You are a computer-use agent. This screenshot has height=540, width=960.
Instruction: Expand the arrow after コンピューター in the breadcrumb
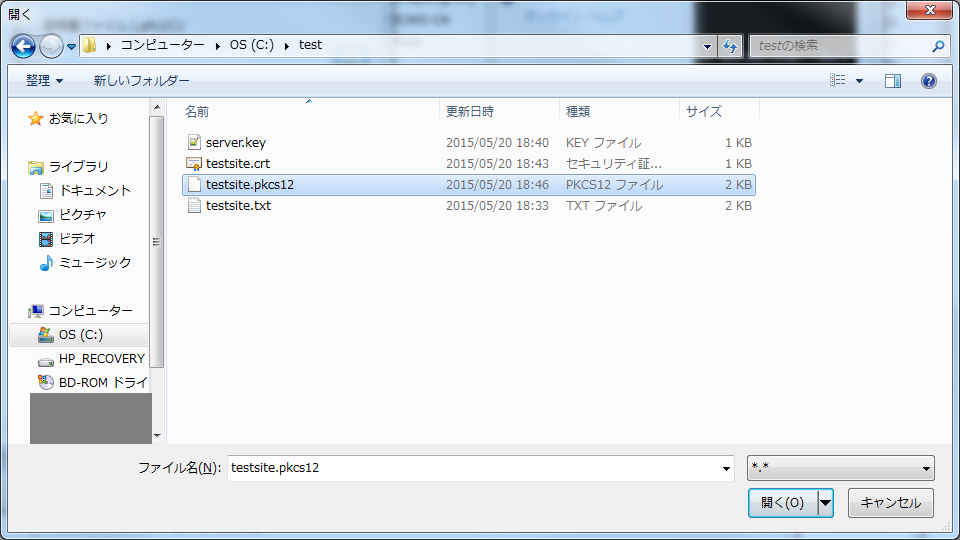[217, 46]
